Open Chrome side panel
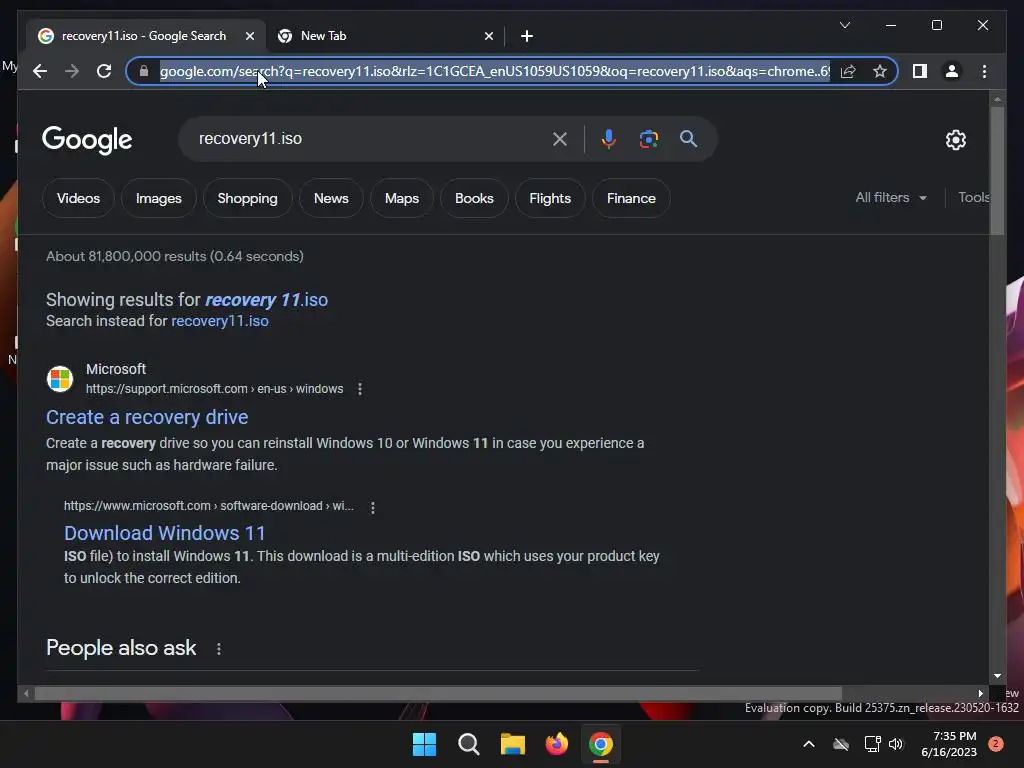1024x768 pixels. (x=920, y=71)
